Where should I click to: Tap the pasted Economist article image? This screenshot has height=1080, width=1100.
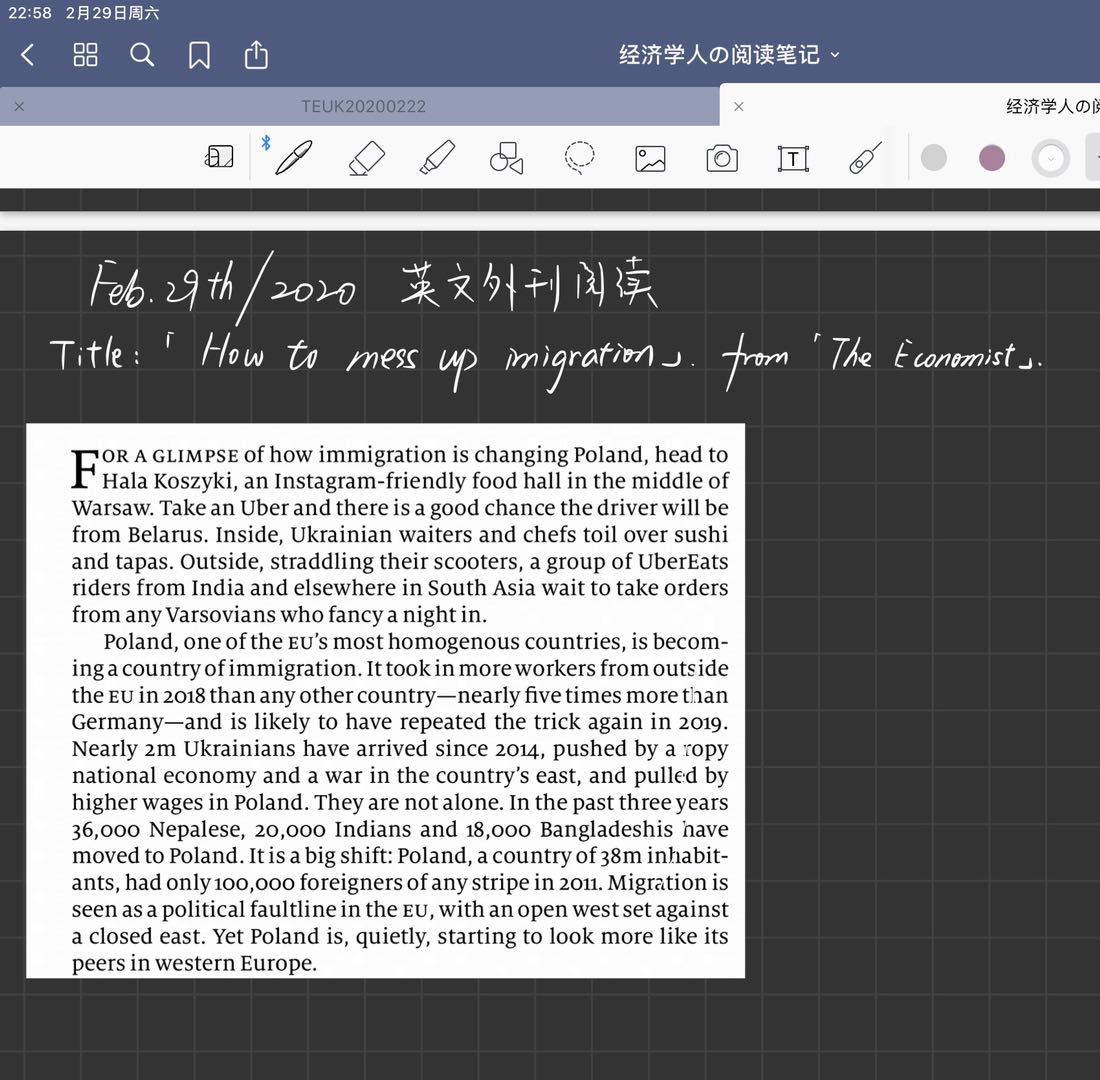coord(385,700)
